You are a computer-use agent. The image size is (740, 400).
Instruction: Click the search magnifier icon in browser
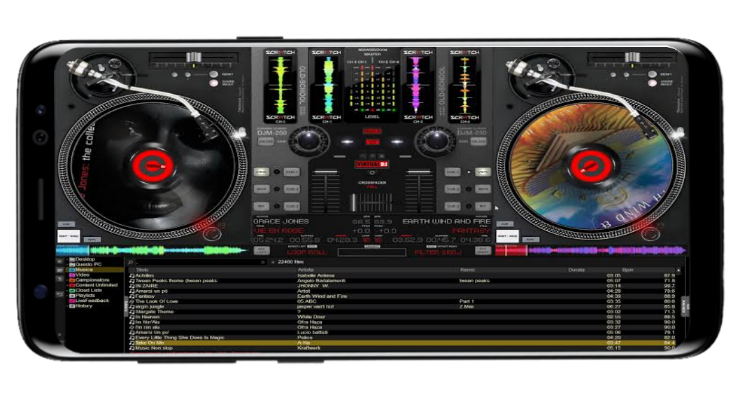point(131,262)
